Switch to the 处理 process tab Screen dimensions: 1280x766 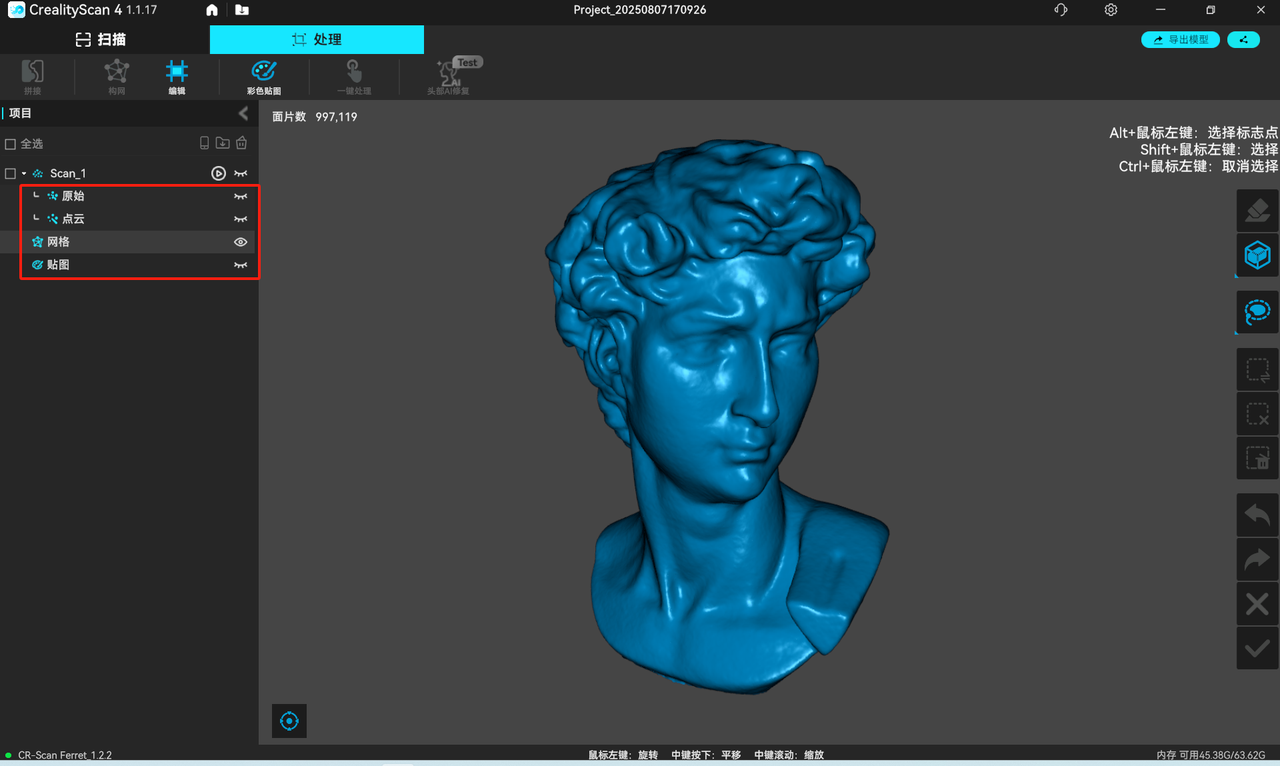[x=317, y=40]
